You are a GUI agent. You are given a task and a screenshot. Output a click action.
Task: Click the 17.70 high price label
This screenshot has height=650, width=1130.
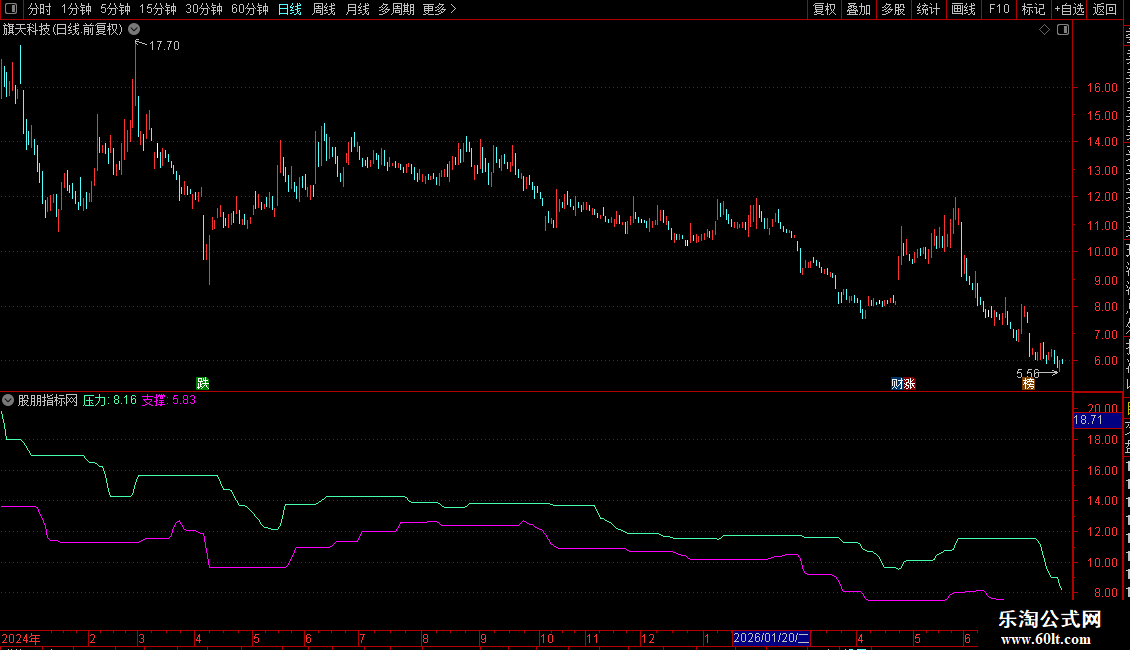[x=164, y=45]
